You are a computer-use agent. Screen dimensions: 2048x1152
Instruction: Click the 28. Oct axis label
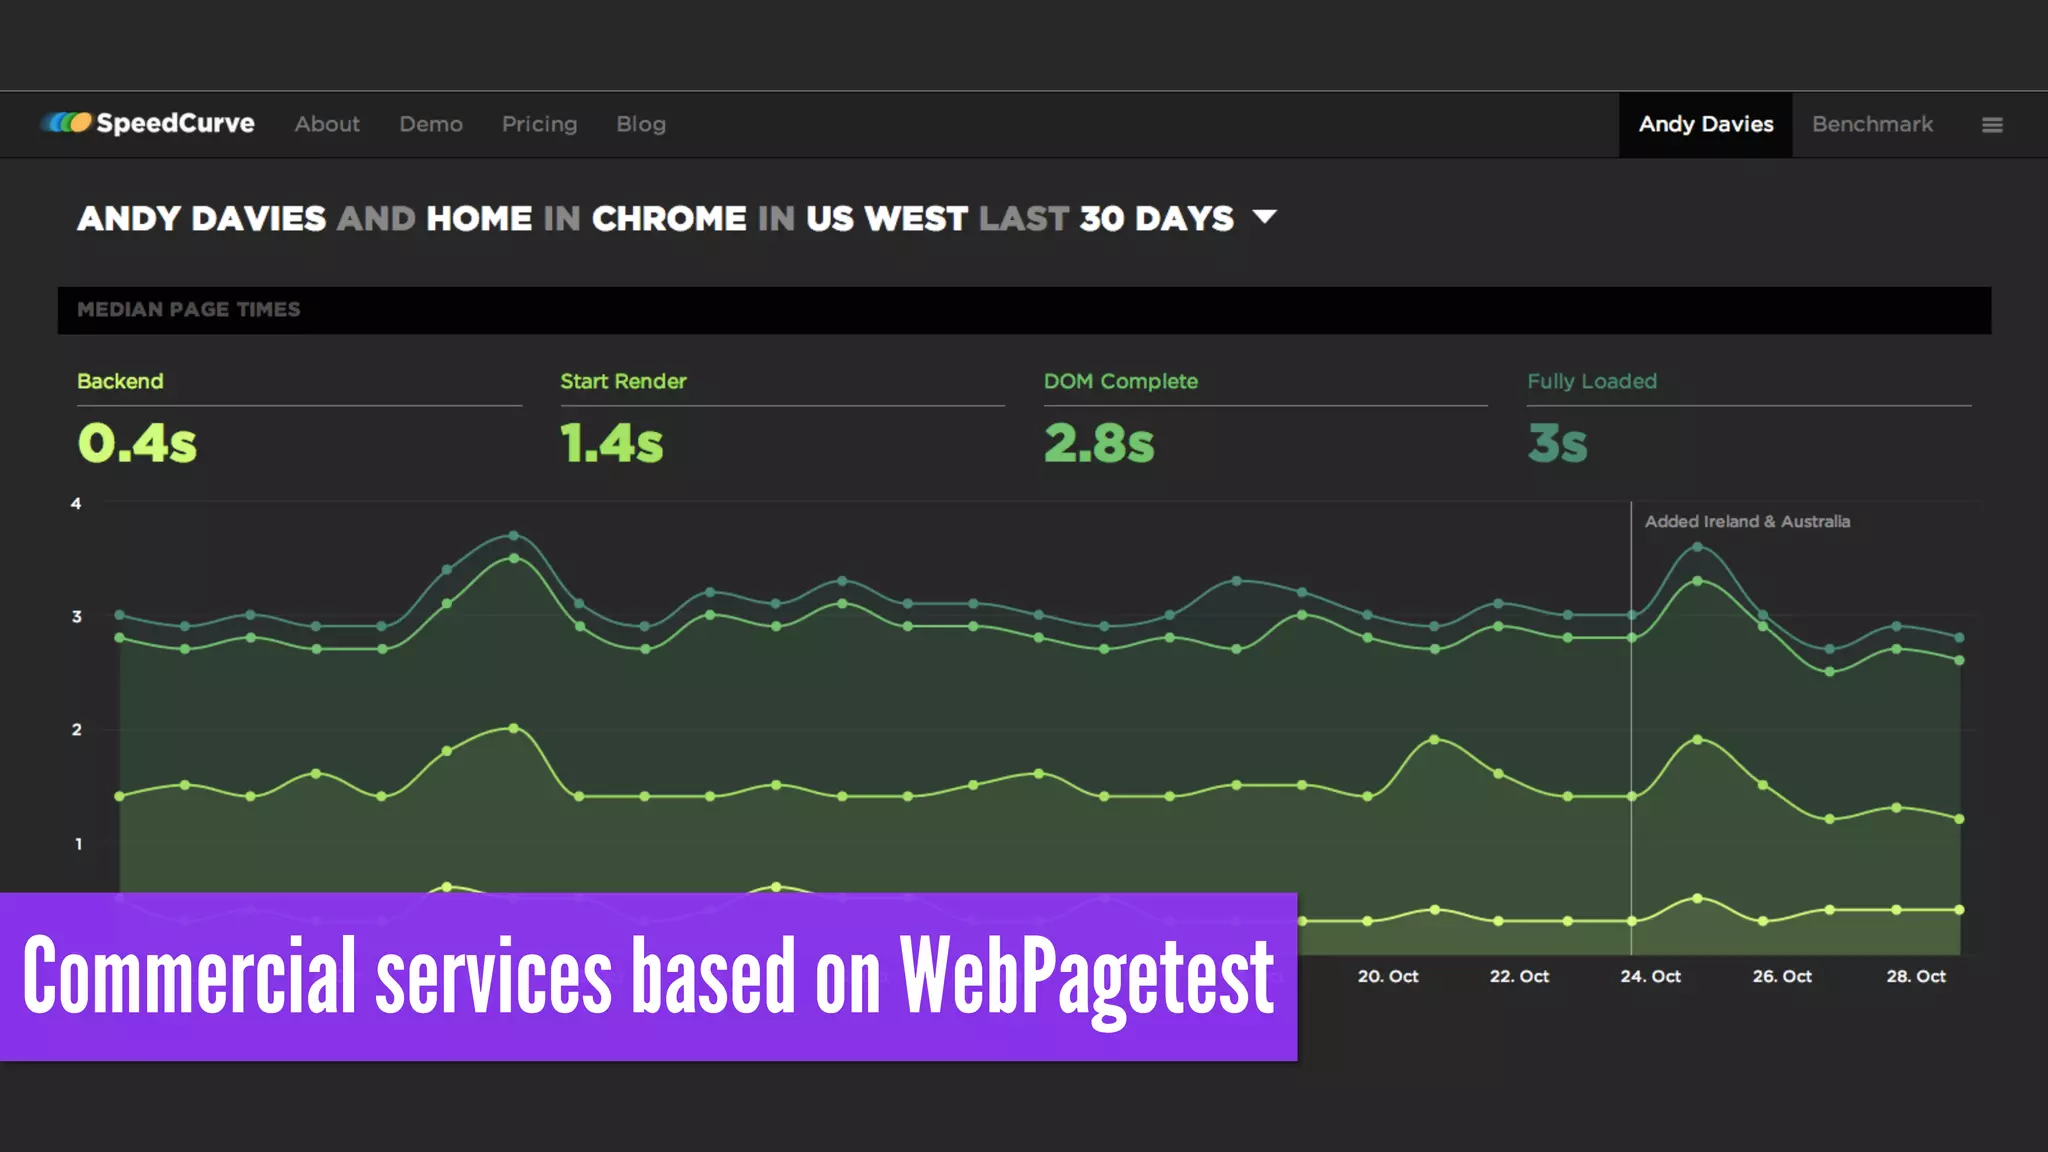tap(1915, 976)
